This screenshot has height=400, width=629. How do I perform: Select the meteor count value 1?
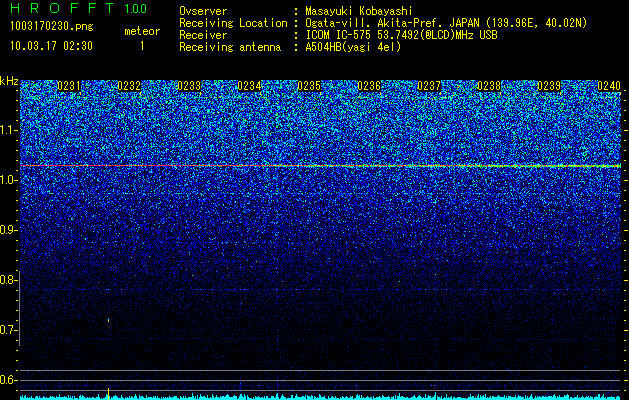(142, 46)
